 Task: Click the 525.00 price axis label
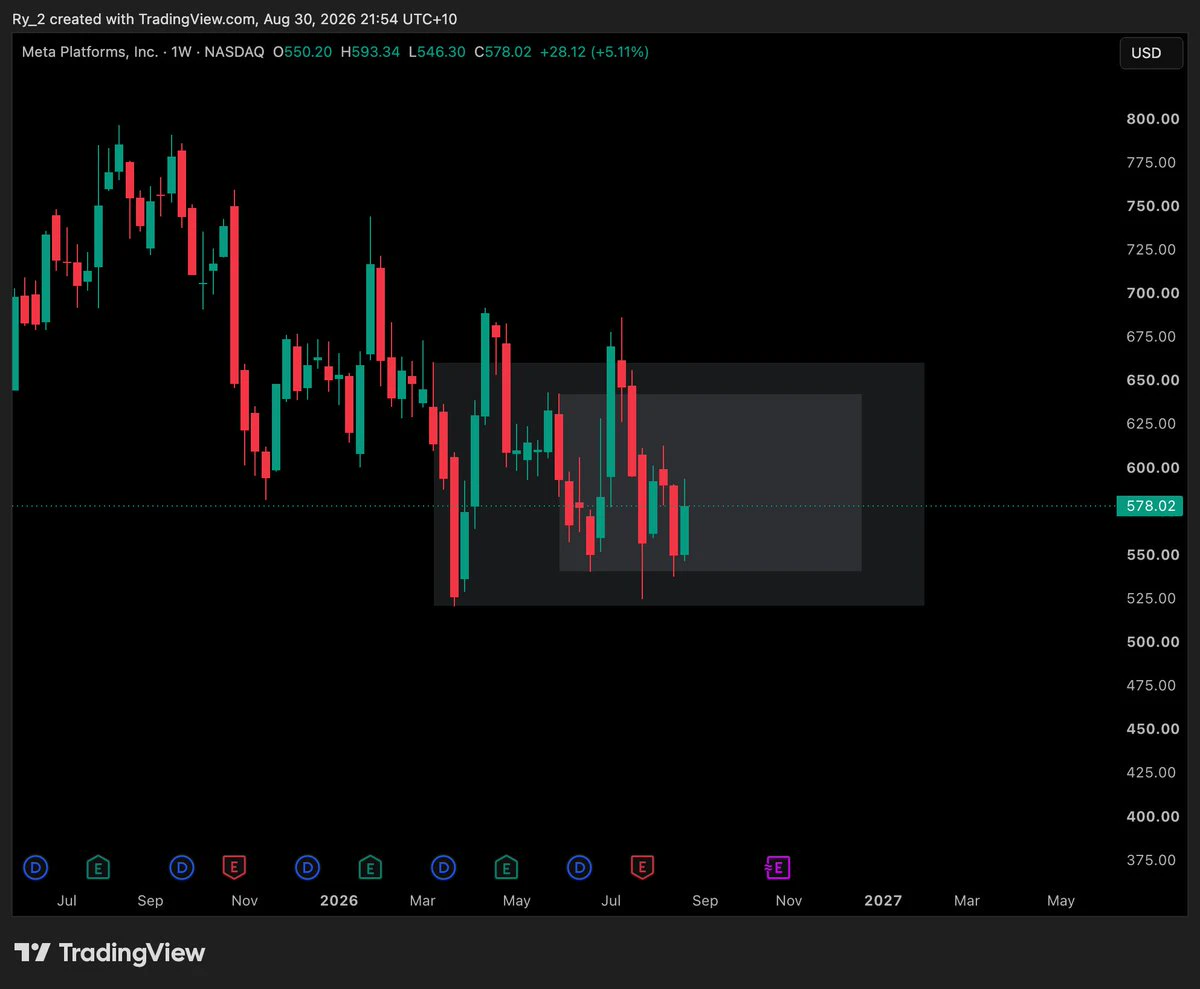coord(1152,599)
